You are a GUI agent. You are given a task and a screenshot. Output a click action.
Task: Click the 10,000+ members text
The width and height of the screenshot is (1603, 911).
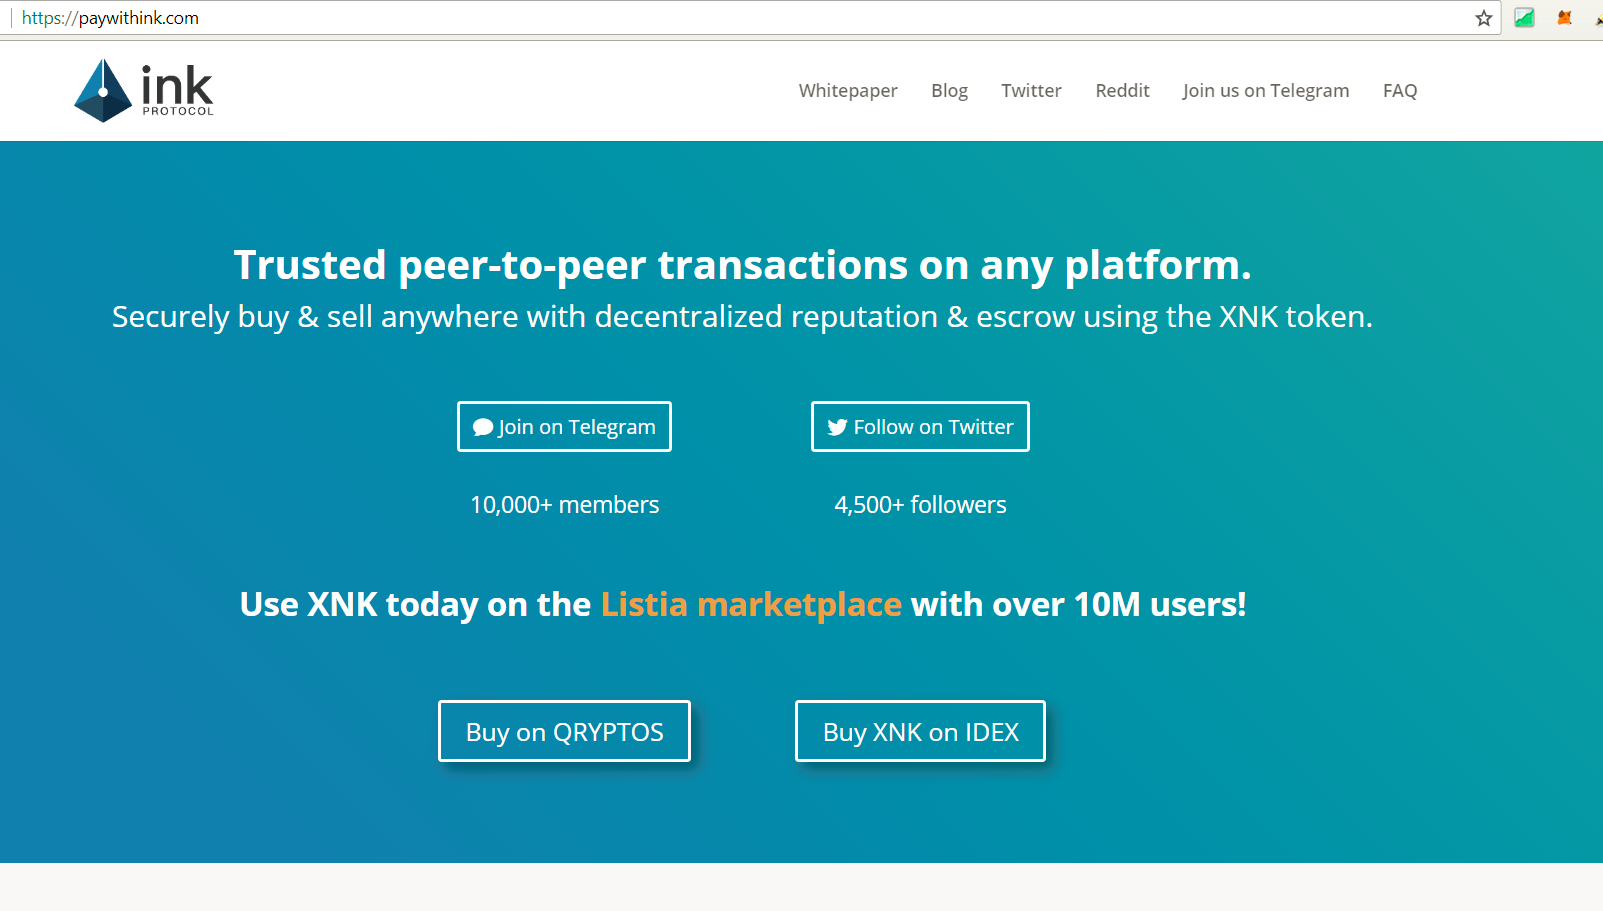pyautogui.click(x=564, y=505)
